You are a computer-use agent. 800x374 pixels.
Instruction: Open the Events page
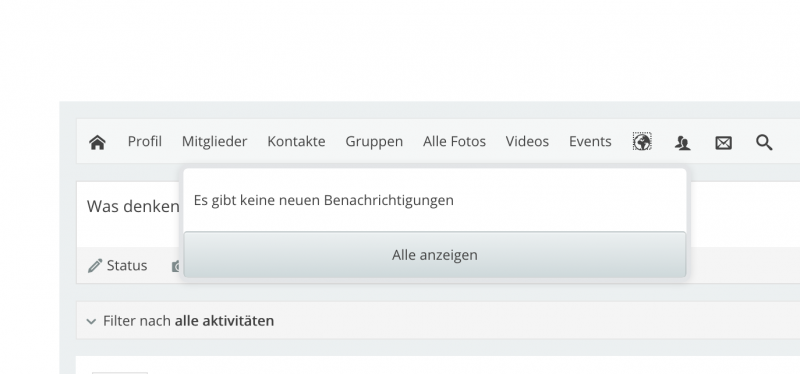tap(590, 141)
